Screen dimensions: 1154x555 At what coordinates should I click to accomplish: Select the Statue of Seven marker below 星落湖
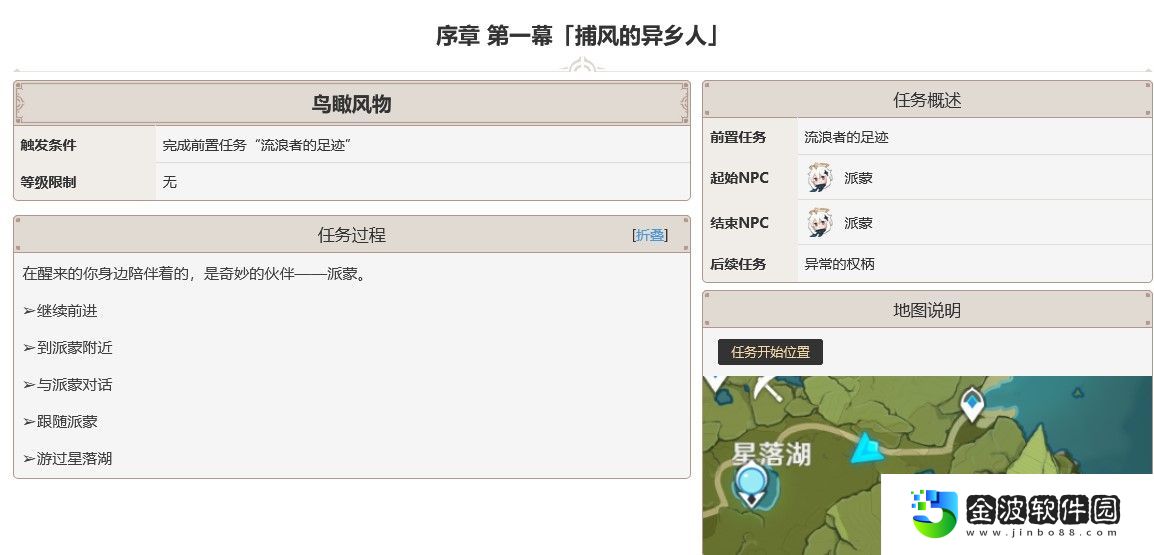pyautogui.click(x=751, y=484)
